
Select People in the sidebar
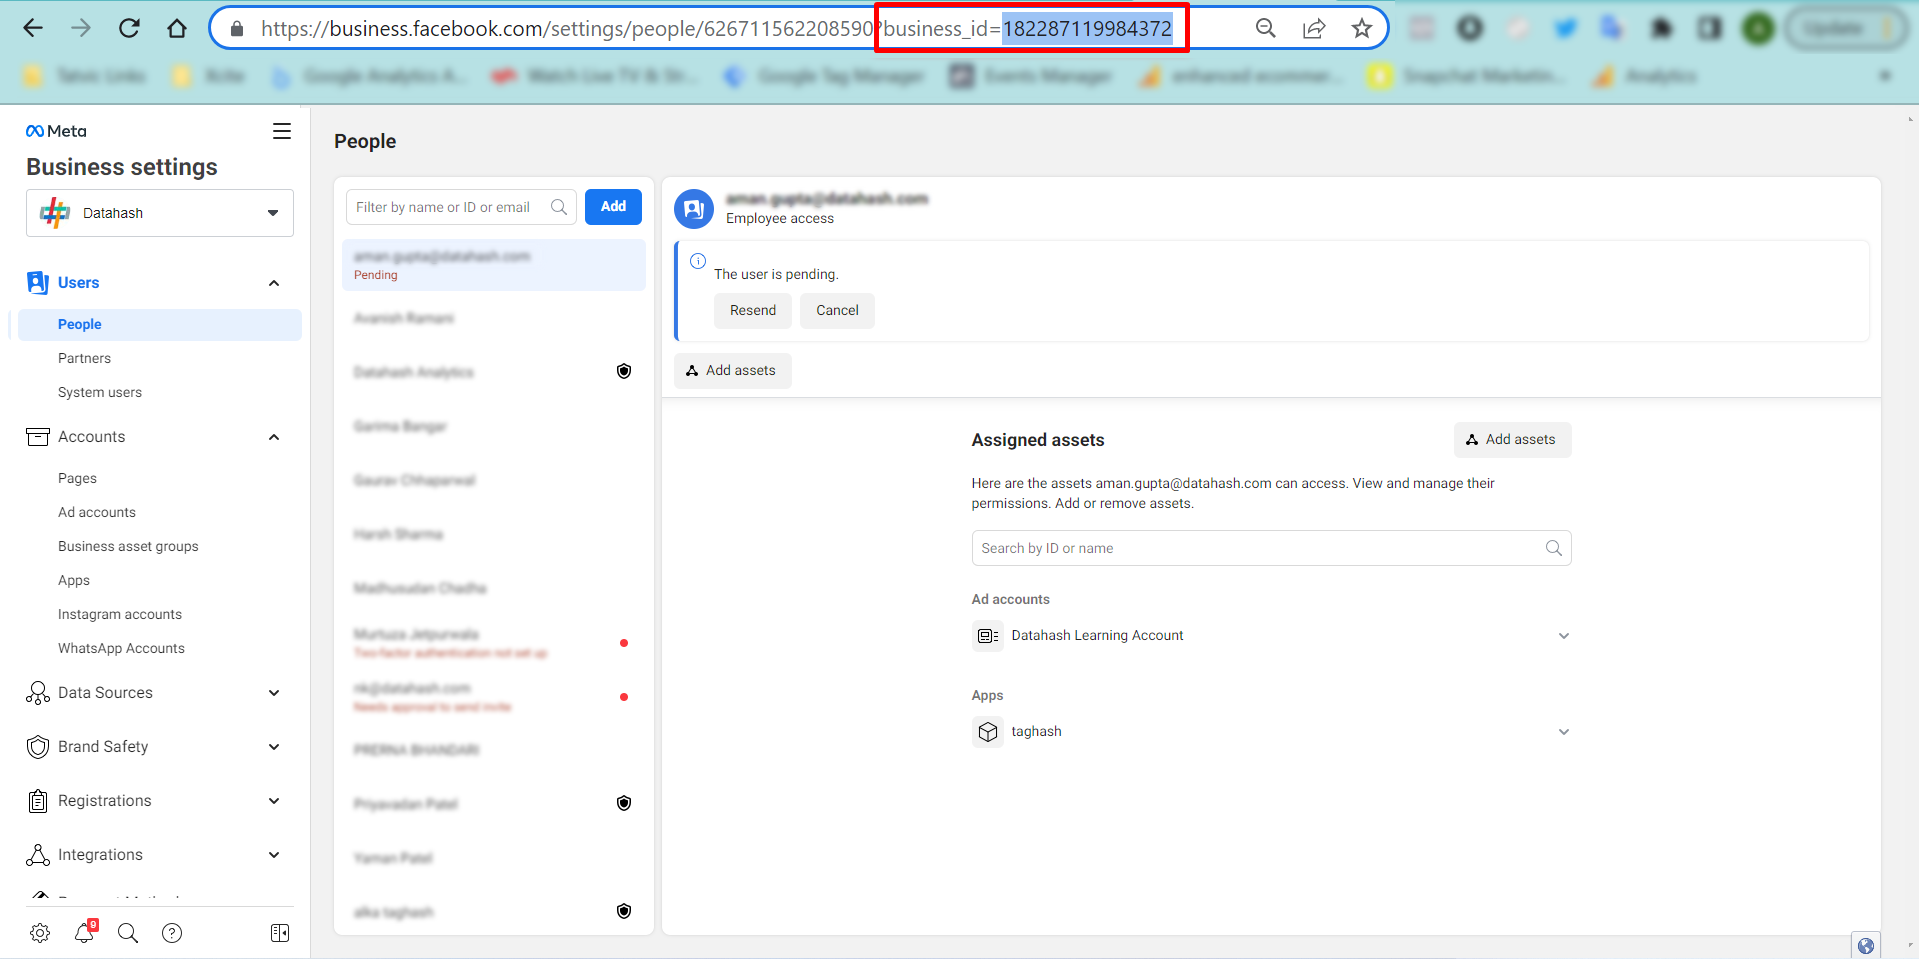[x=160, y=324]
